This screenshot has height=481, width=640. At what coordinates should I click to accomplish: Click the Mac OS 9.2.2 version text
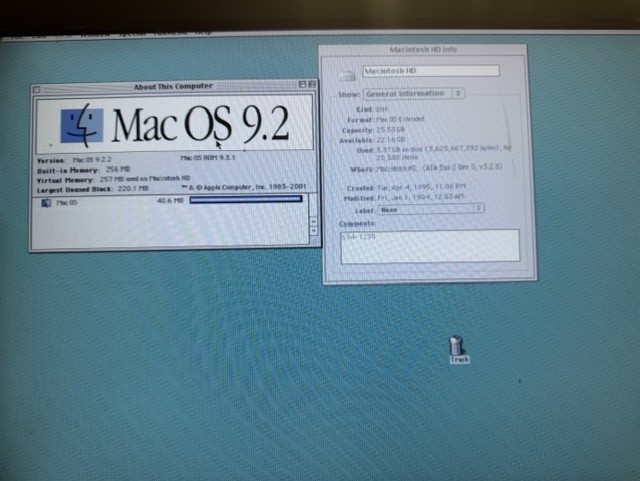[92, 160]
